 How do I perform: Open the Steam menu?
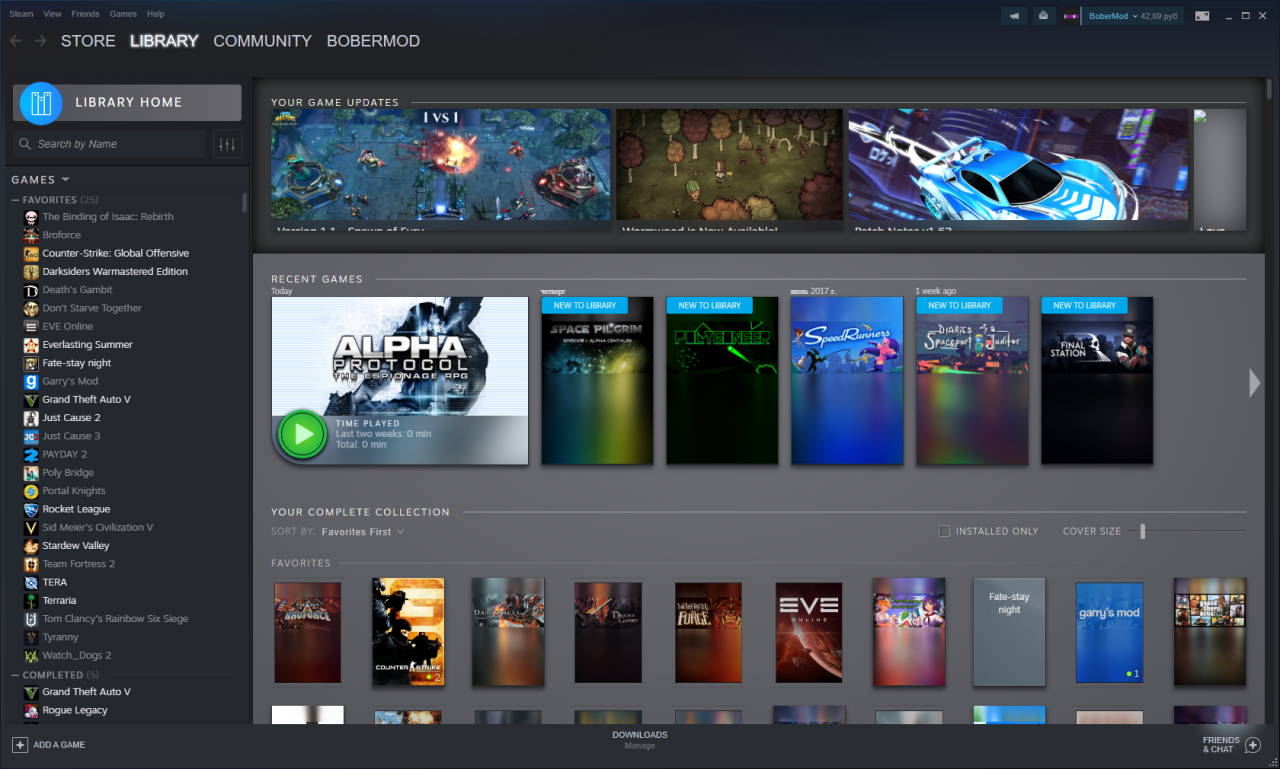tap(21, 14)
